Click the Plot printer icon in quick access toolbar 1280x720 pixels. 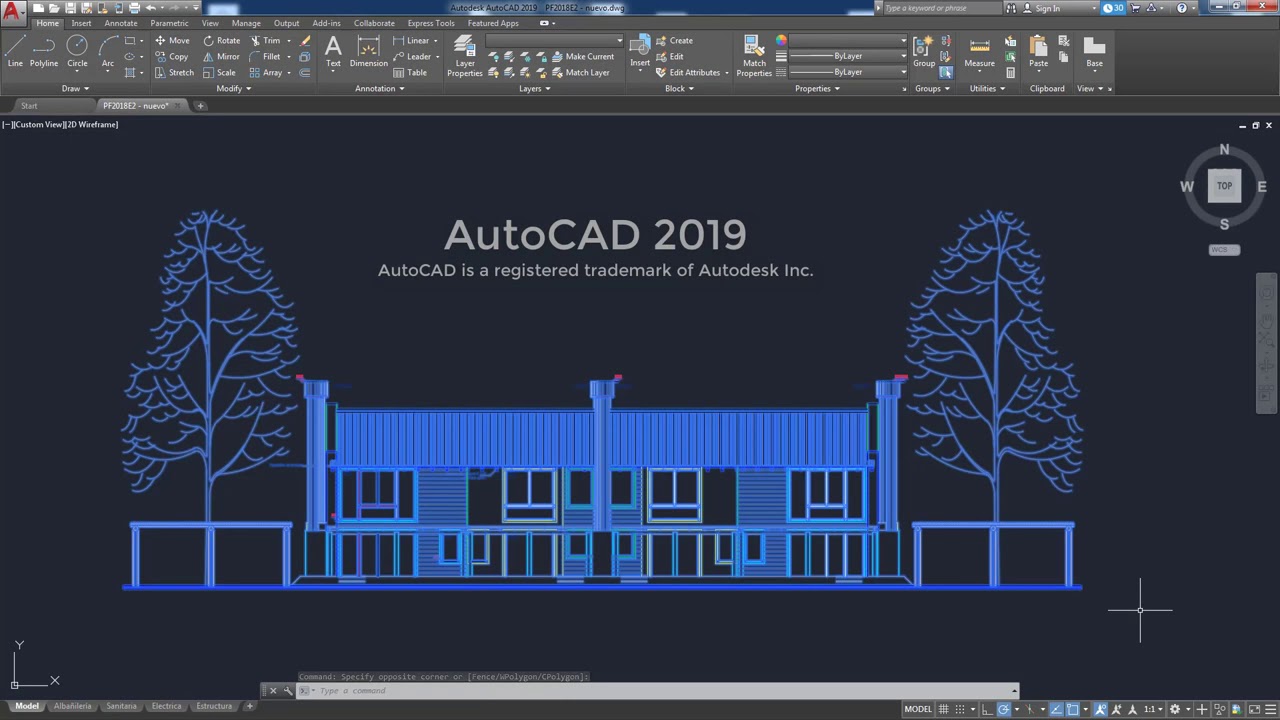coord(134,8)
